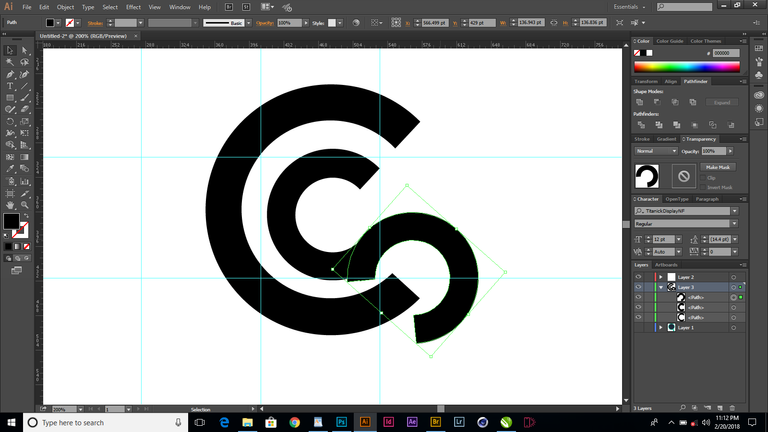Select the Gradient tool in toolbox

(24, 157)
